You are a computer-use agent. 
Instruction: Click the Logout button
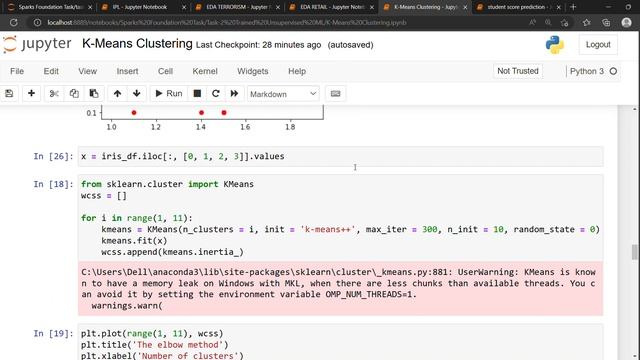tap(598, 44)
